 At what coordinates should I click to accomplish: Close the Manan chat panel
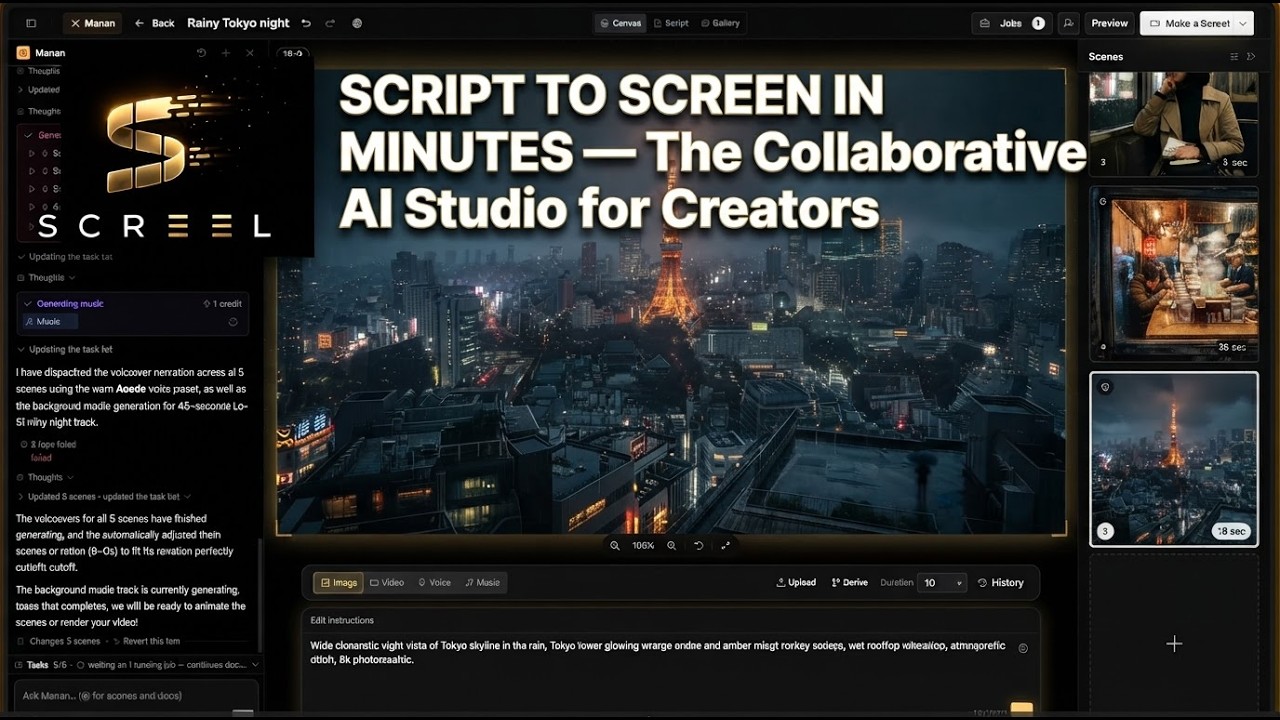[250, 53]
